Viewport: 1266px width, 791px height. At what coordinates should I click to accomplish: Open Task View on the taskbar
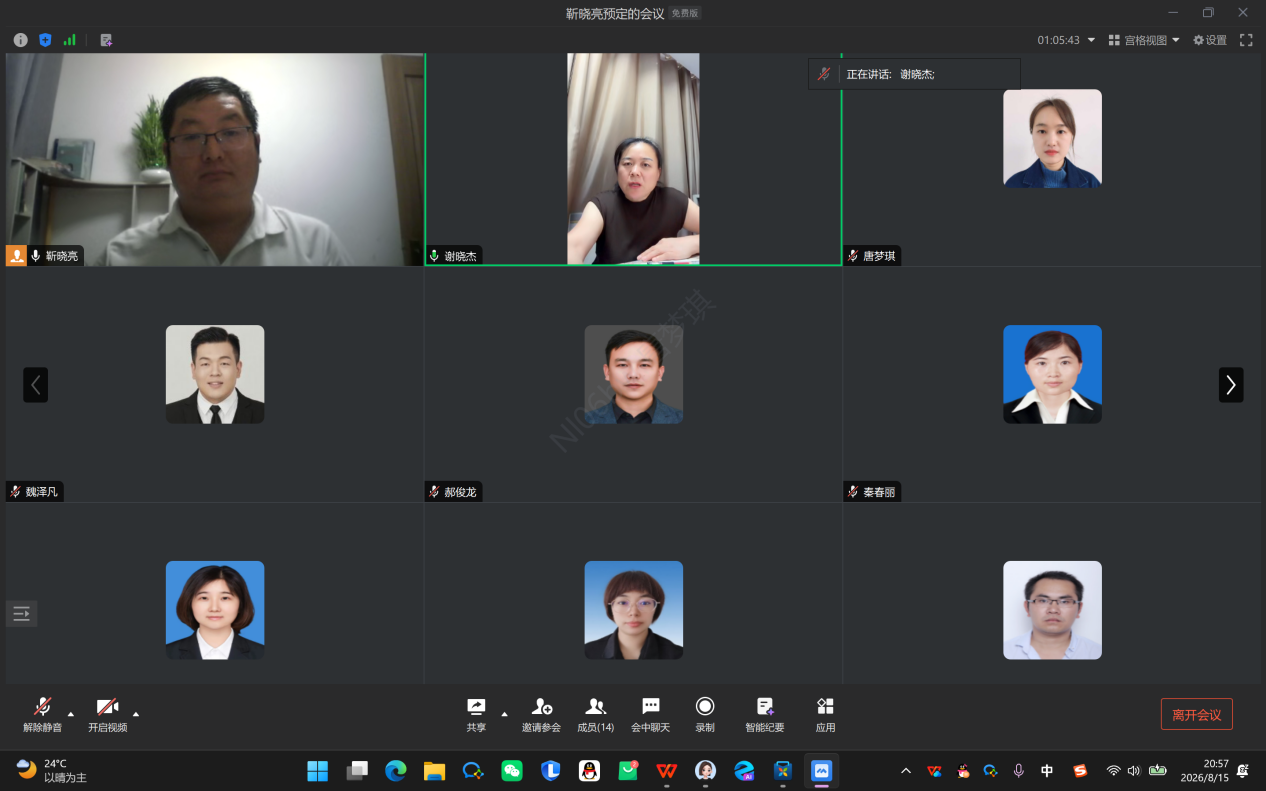[357, 770]
